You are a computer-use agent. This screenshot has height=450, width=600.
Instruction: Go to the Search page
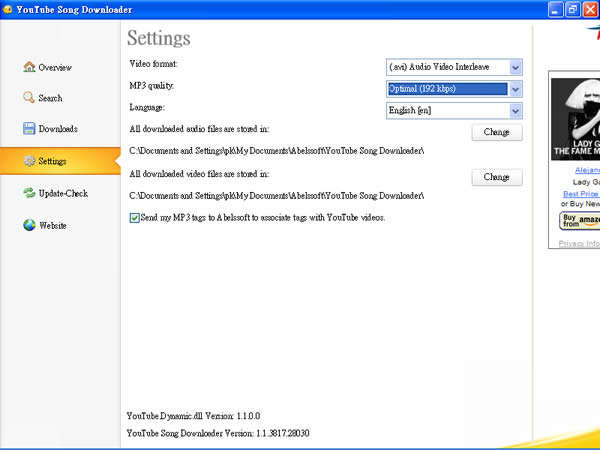pos(50,98)
